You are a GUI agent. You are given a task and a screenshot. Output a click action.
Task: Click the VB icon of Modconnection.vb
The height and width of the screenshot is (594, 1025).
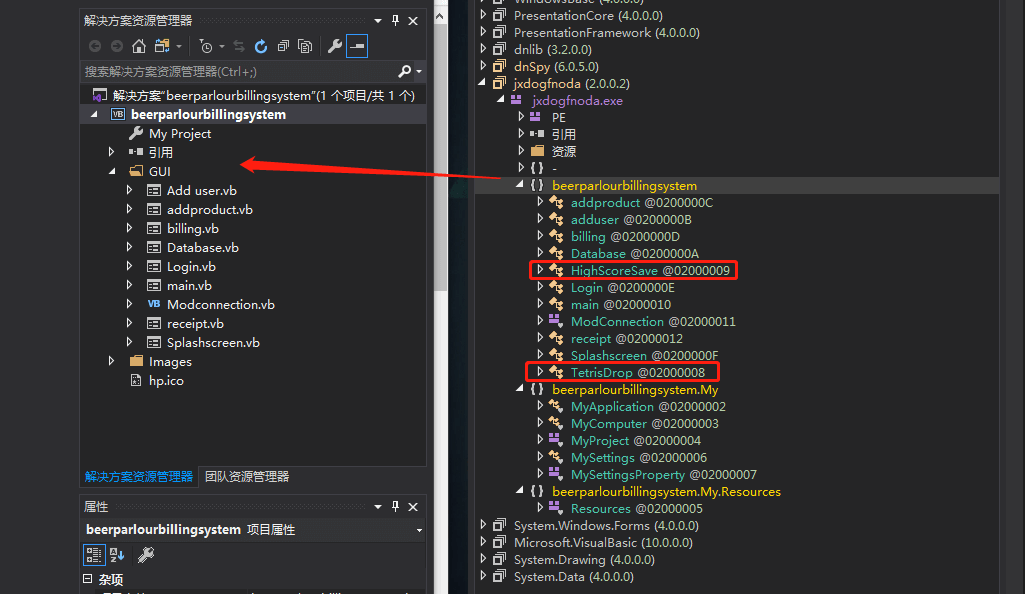pos(154,304)
